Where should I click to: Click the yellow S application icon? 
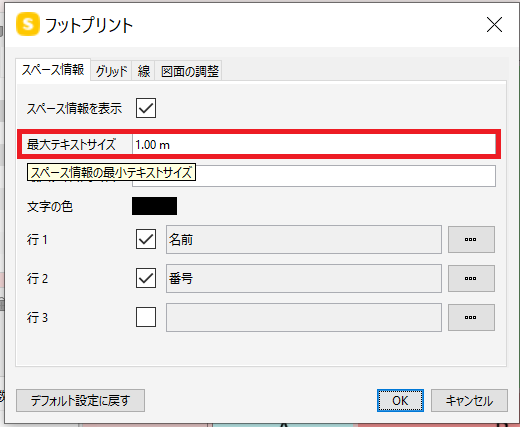pyautogui.click(x=28, y=24)
